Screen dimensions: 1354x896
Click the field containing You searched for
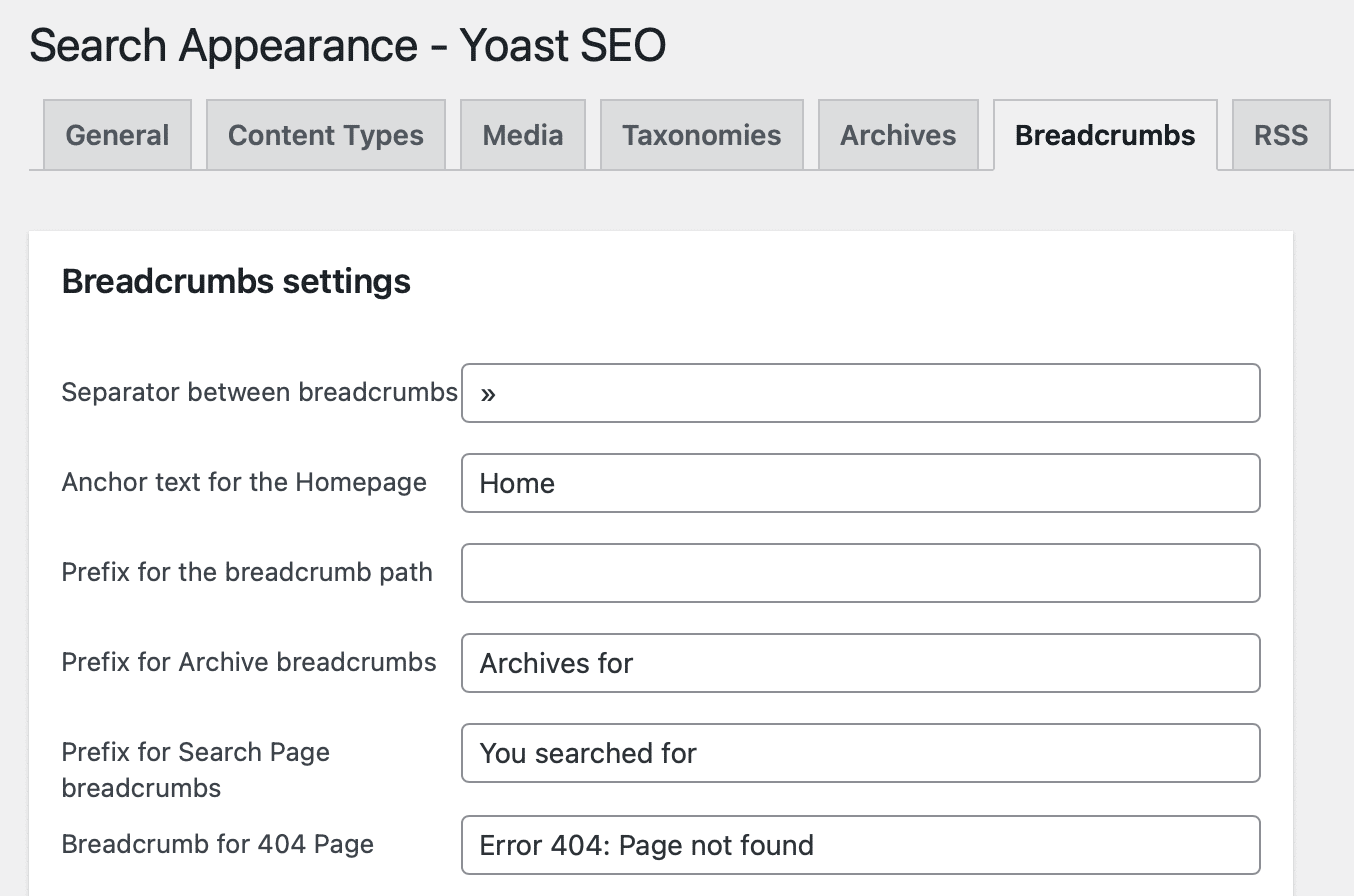coord(860,753)
